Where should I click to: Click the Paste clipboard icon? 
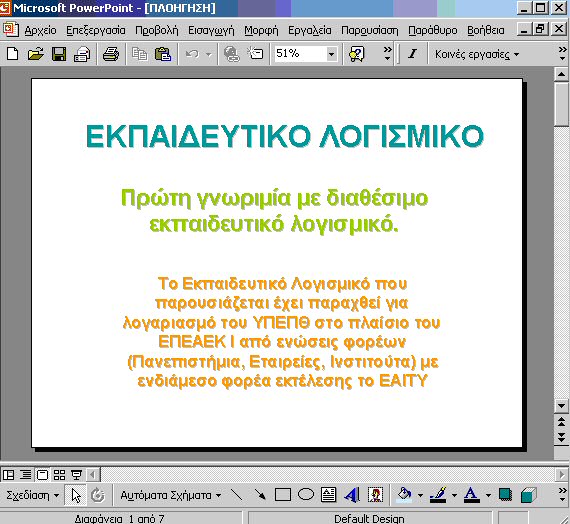[x=162, y=54]
